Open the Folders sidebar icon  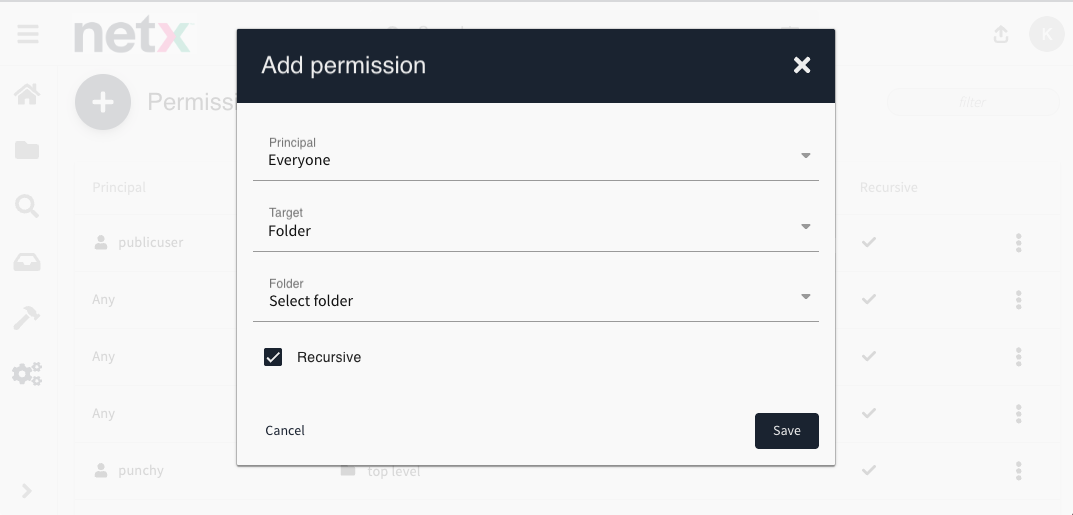pyautogui.click(x=27, y=150)
